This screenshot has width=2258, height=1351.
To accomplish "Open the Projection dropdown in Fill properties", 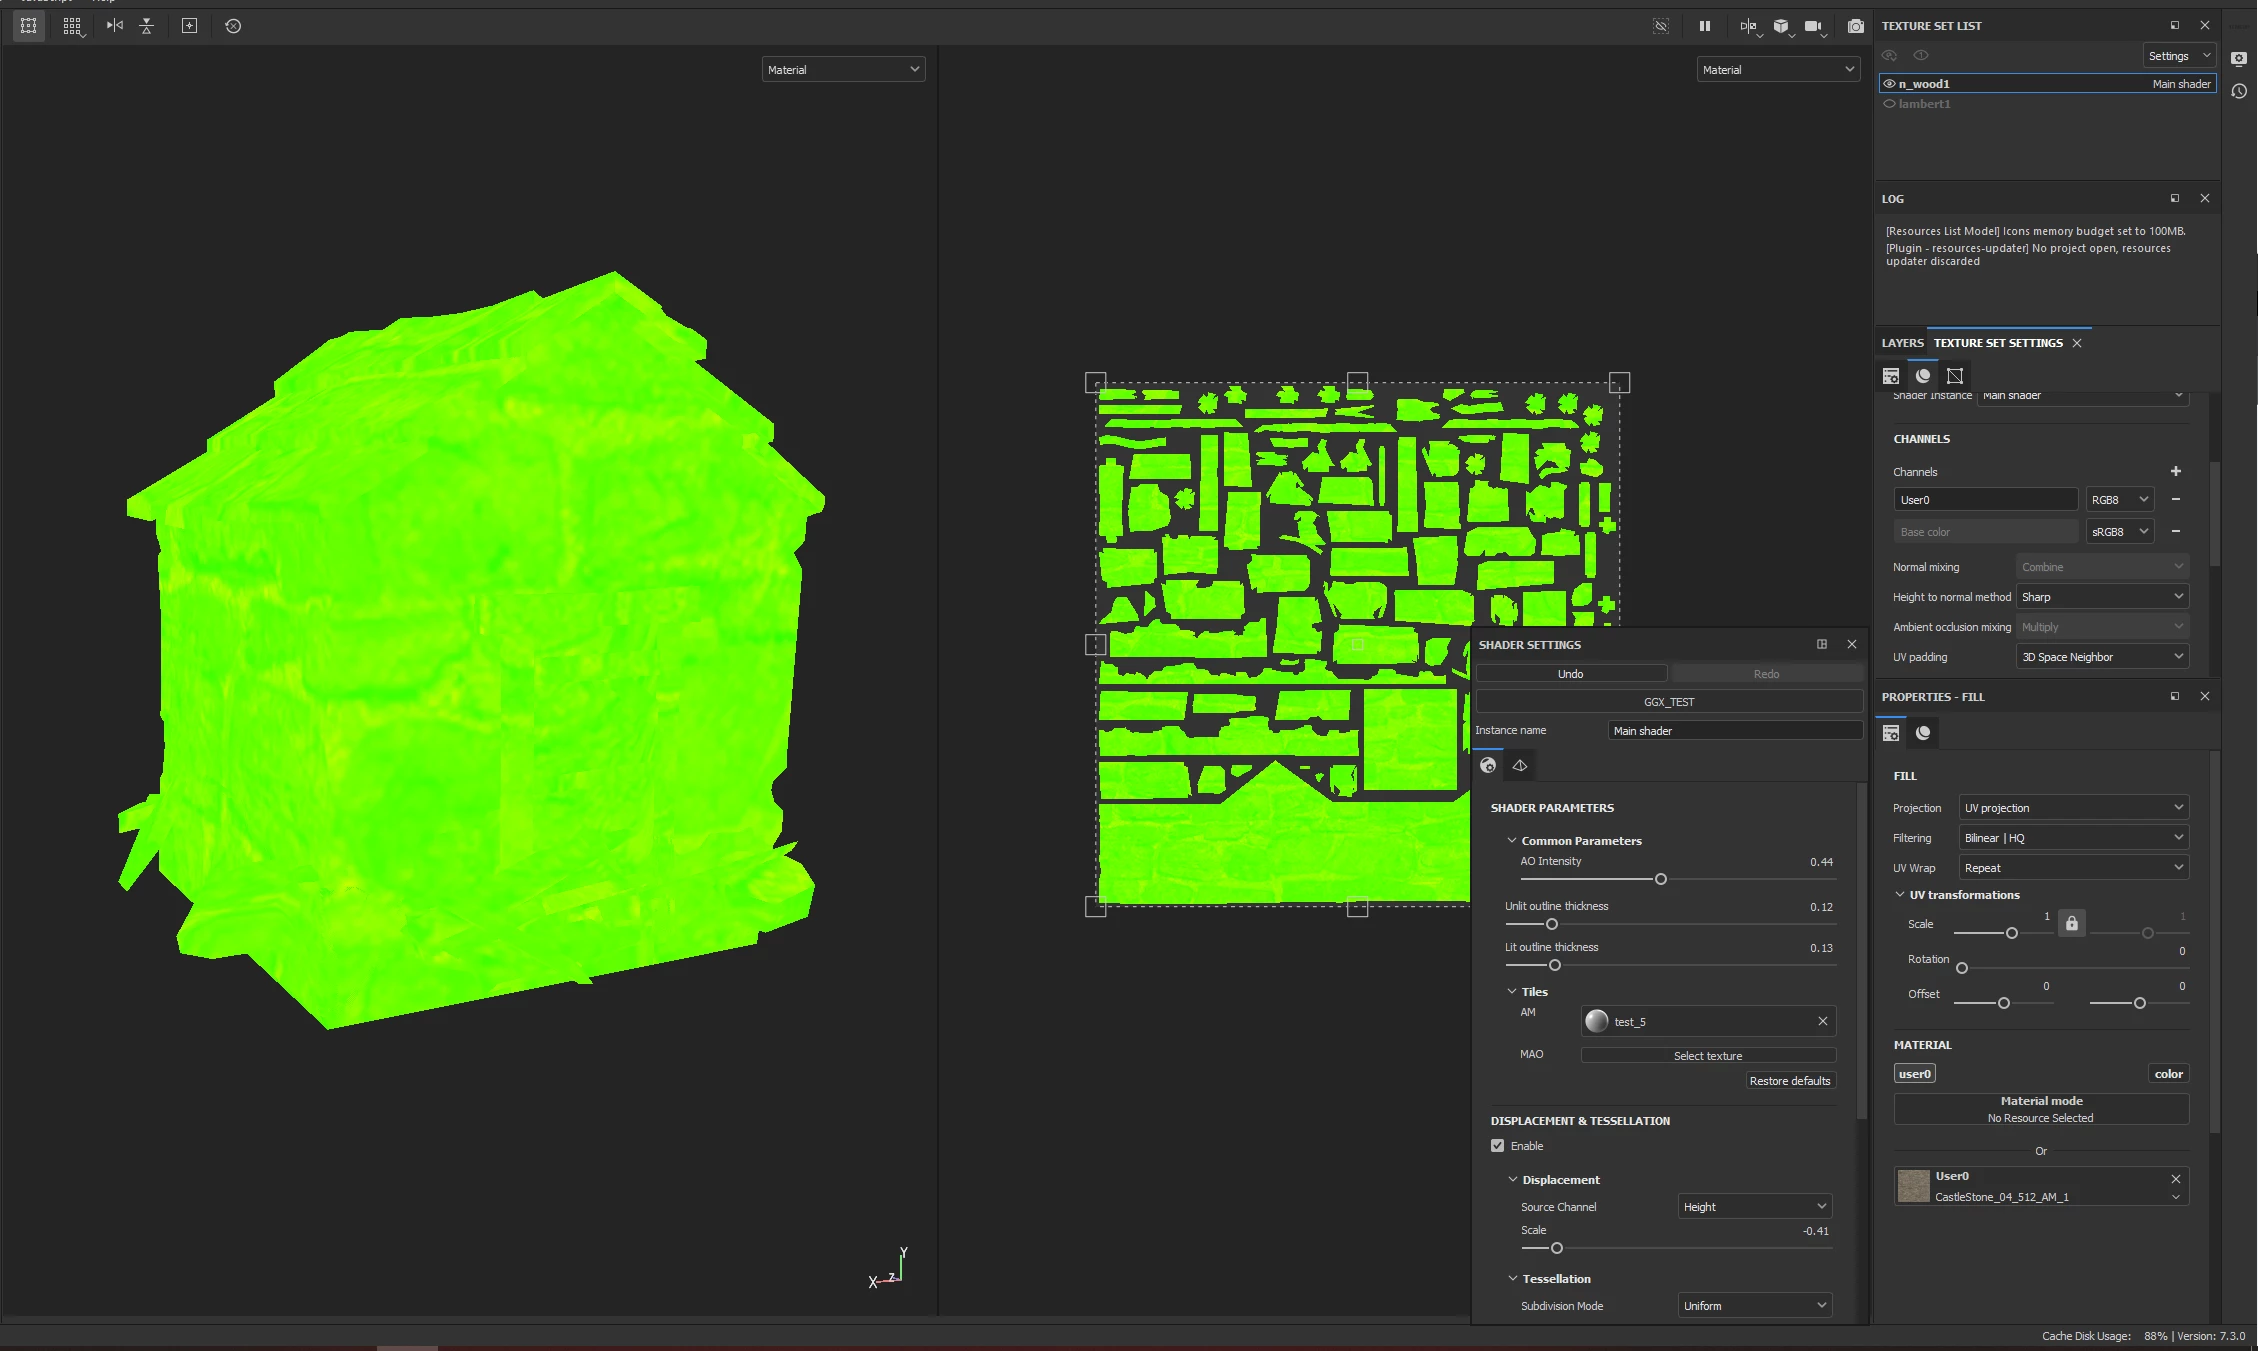I will [x=2073, y=808].
